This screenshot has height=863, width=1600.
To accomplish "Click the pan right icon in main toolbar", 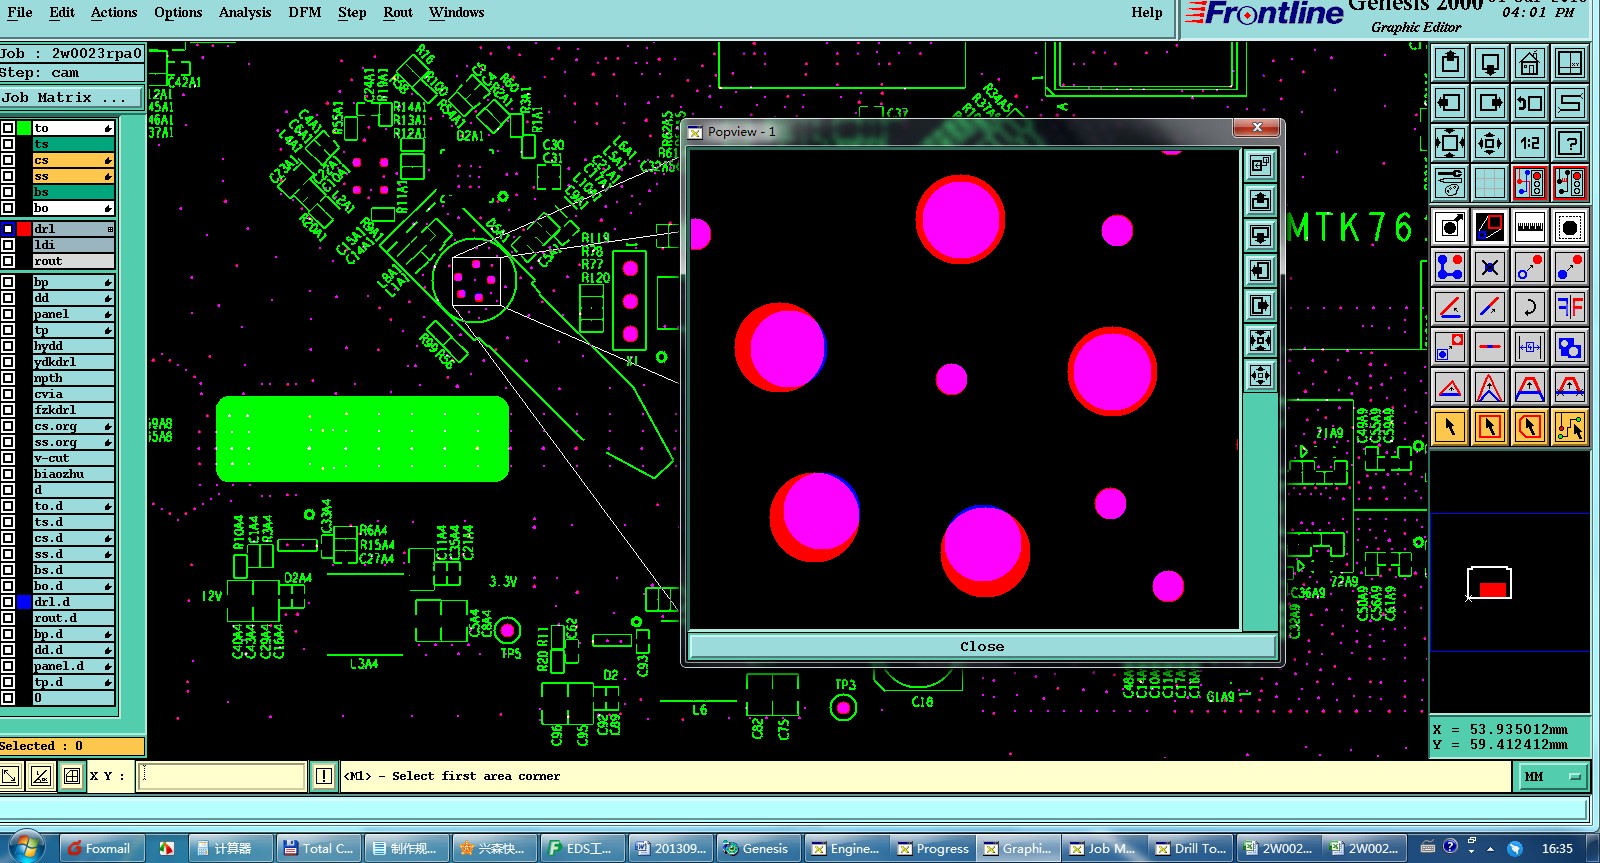I will (1490, 103).
